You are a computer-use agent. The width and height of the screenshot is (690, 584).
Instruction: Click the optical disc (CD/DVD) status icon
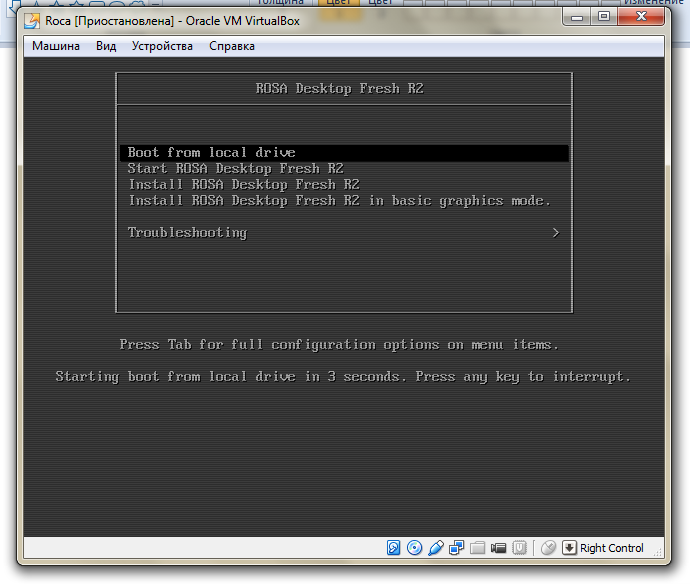(x=415, y=548)
